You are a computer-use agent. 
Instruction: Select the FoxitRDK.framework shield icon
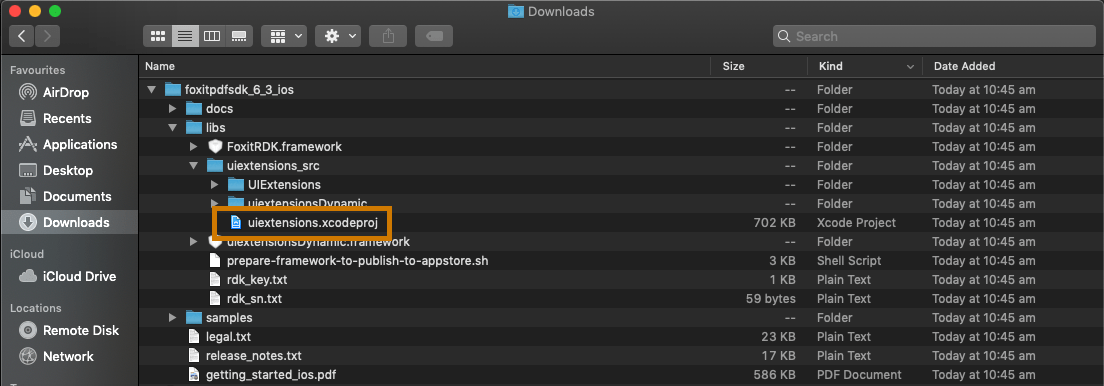point(215,147)
